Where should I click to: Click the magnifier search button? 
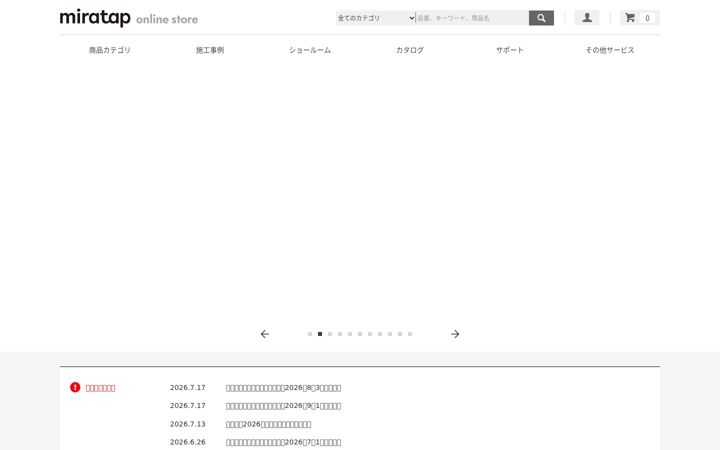pyautogui.click(x=541, y=18)
